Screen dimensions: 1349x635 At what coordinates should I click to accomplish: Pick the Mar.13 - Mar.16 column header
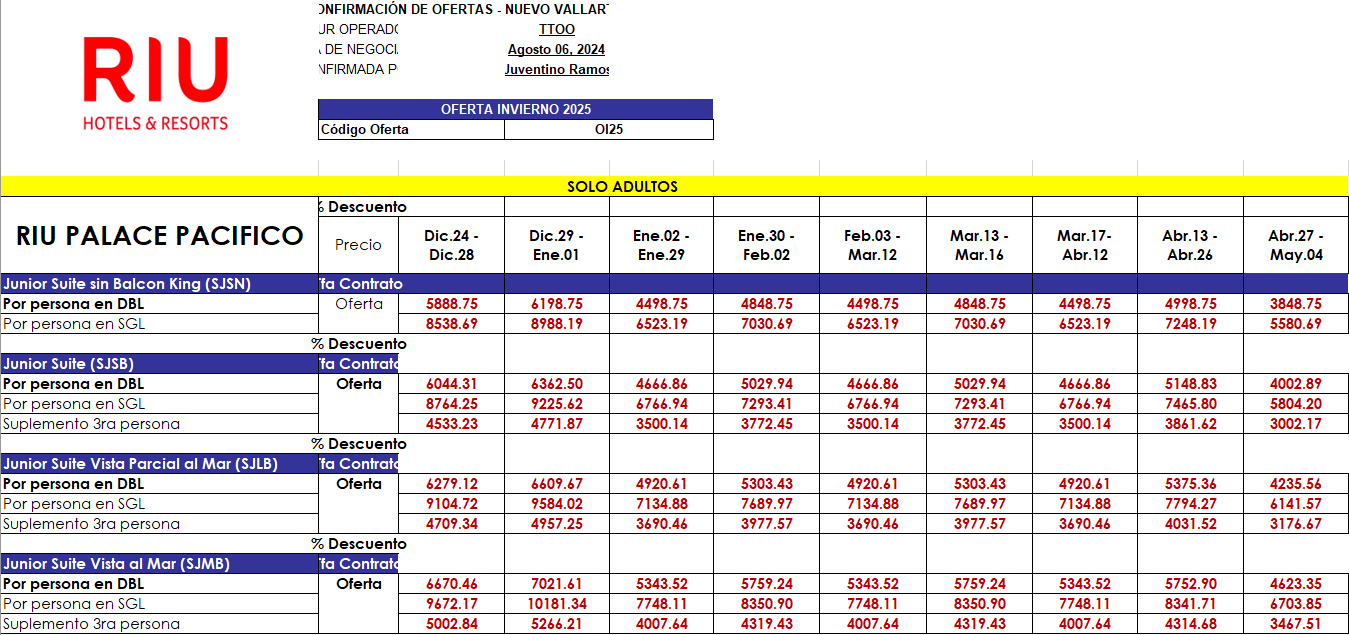[979, 245]
